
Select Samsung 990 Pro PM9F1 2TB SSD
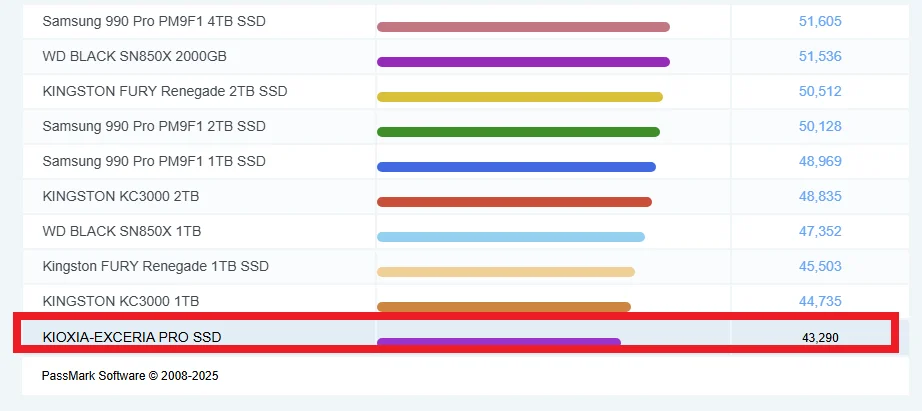[x=154, y=126]
